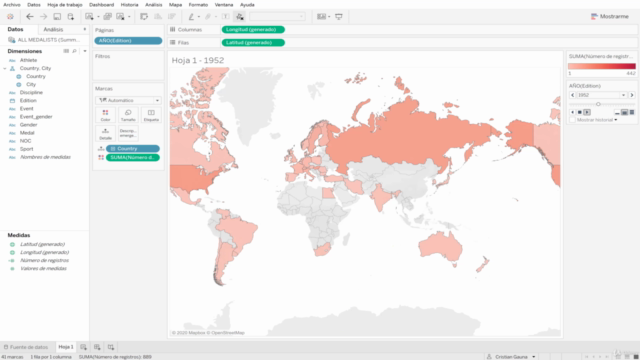Viewport: 640px width, 360px height.
Task: Open the show/hide cards icon
Action: point(322,17)
